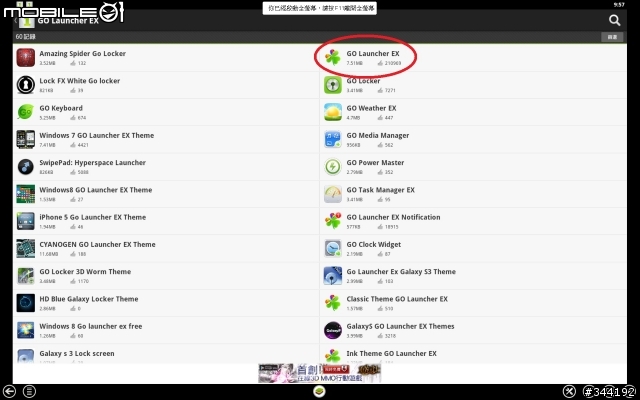Select the GO Task Manager EX title
Screen dimensions: 640x400
(380, 190)
